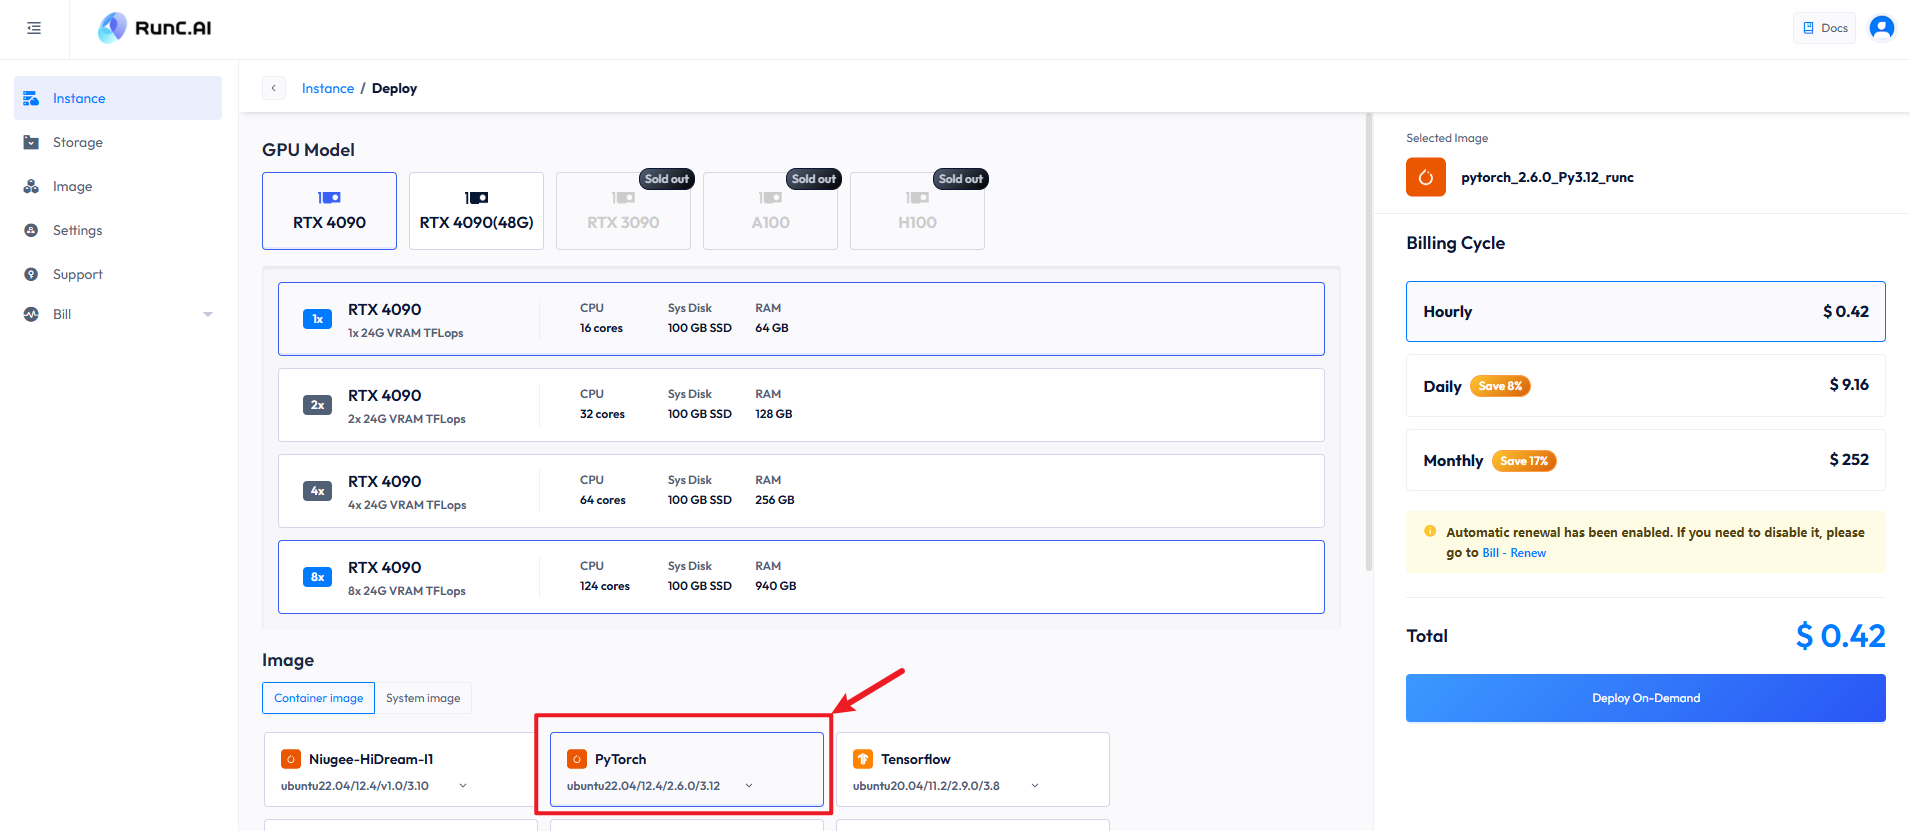Select the RTX 4090 GPU model
The height and width of the screenshot is (831, 1910).
[x=329, y=211]
